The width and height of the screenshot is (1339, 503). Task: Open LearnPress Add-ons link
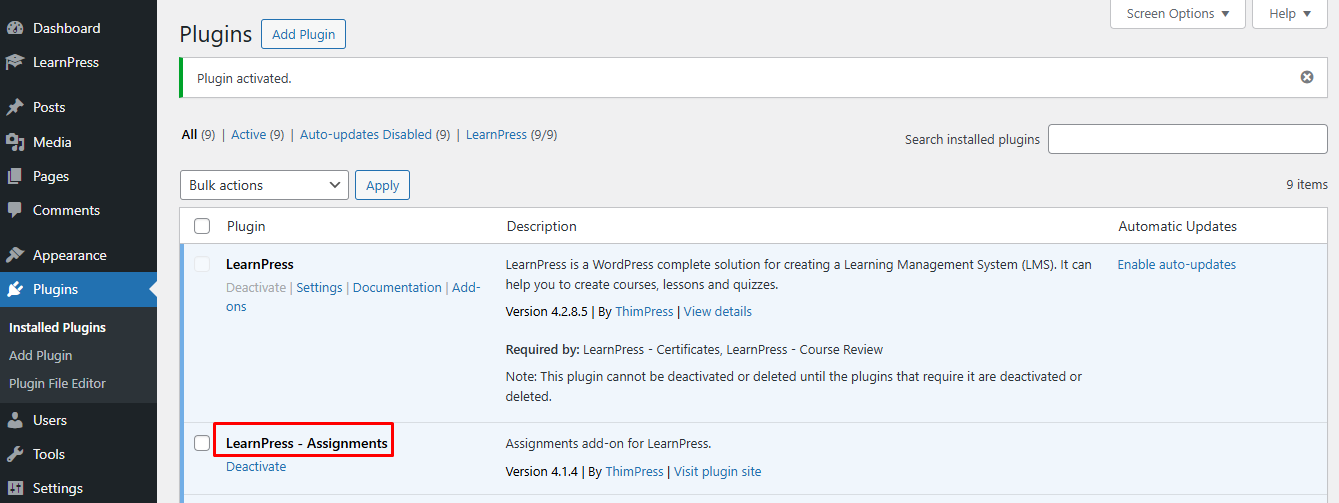(466, 287)
